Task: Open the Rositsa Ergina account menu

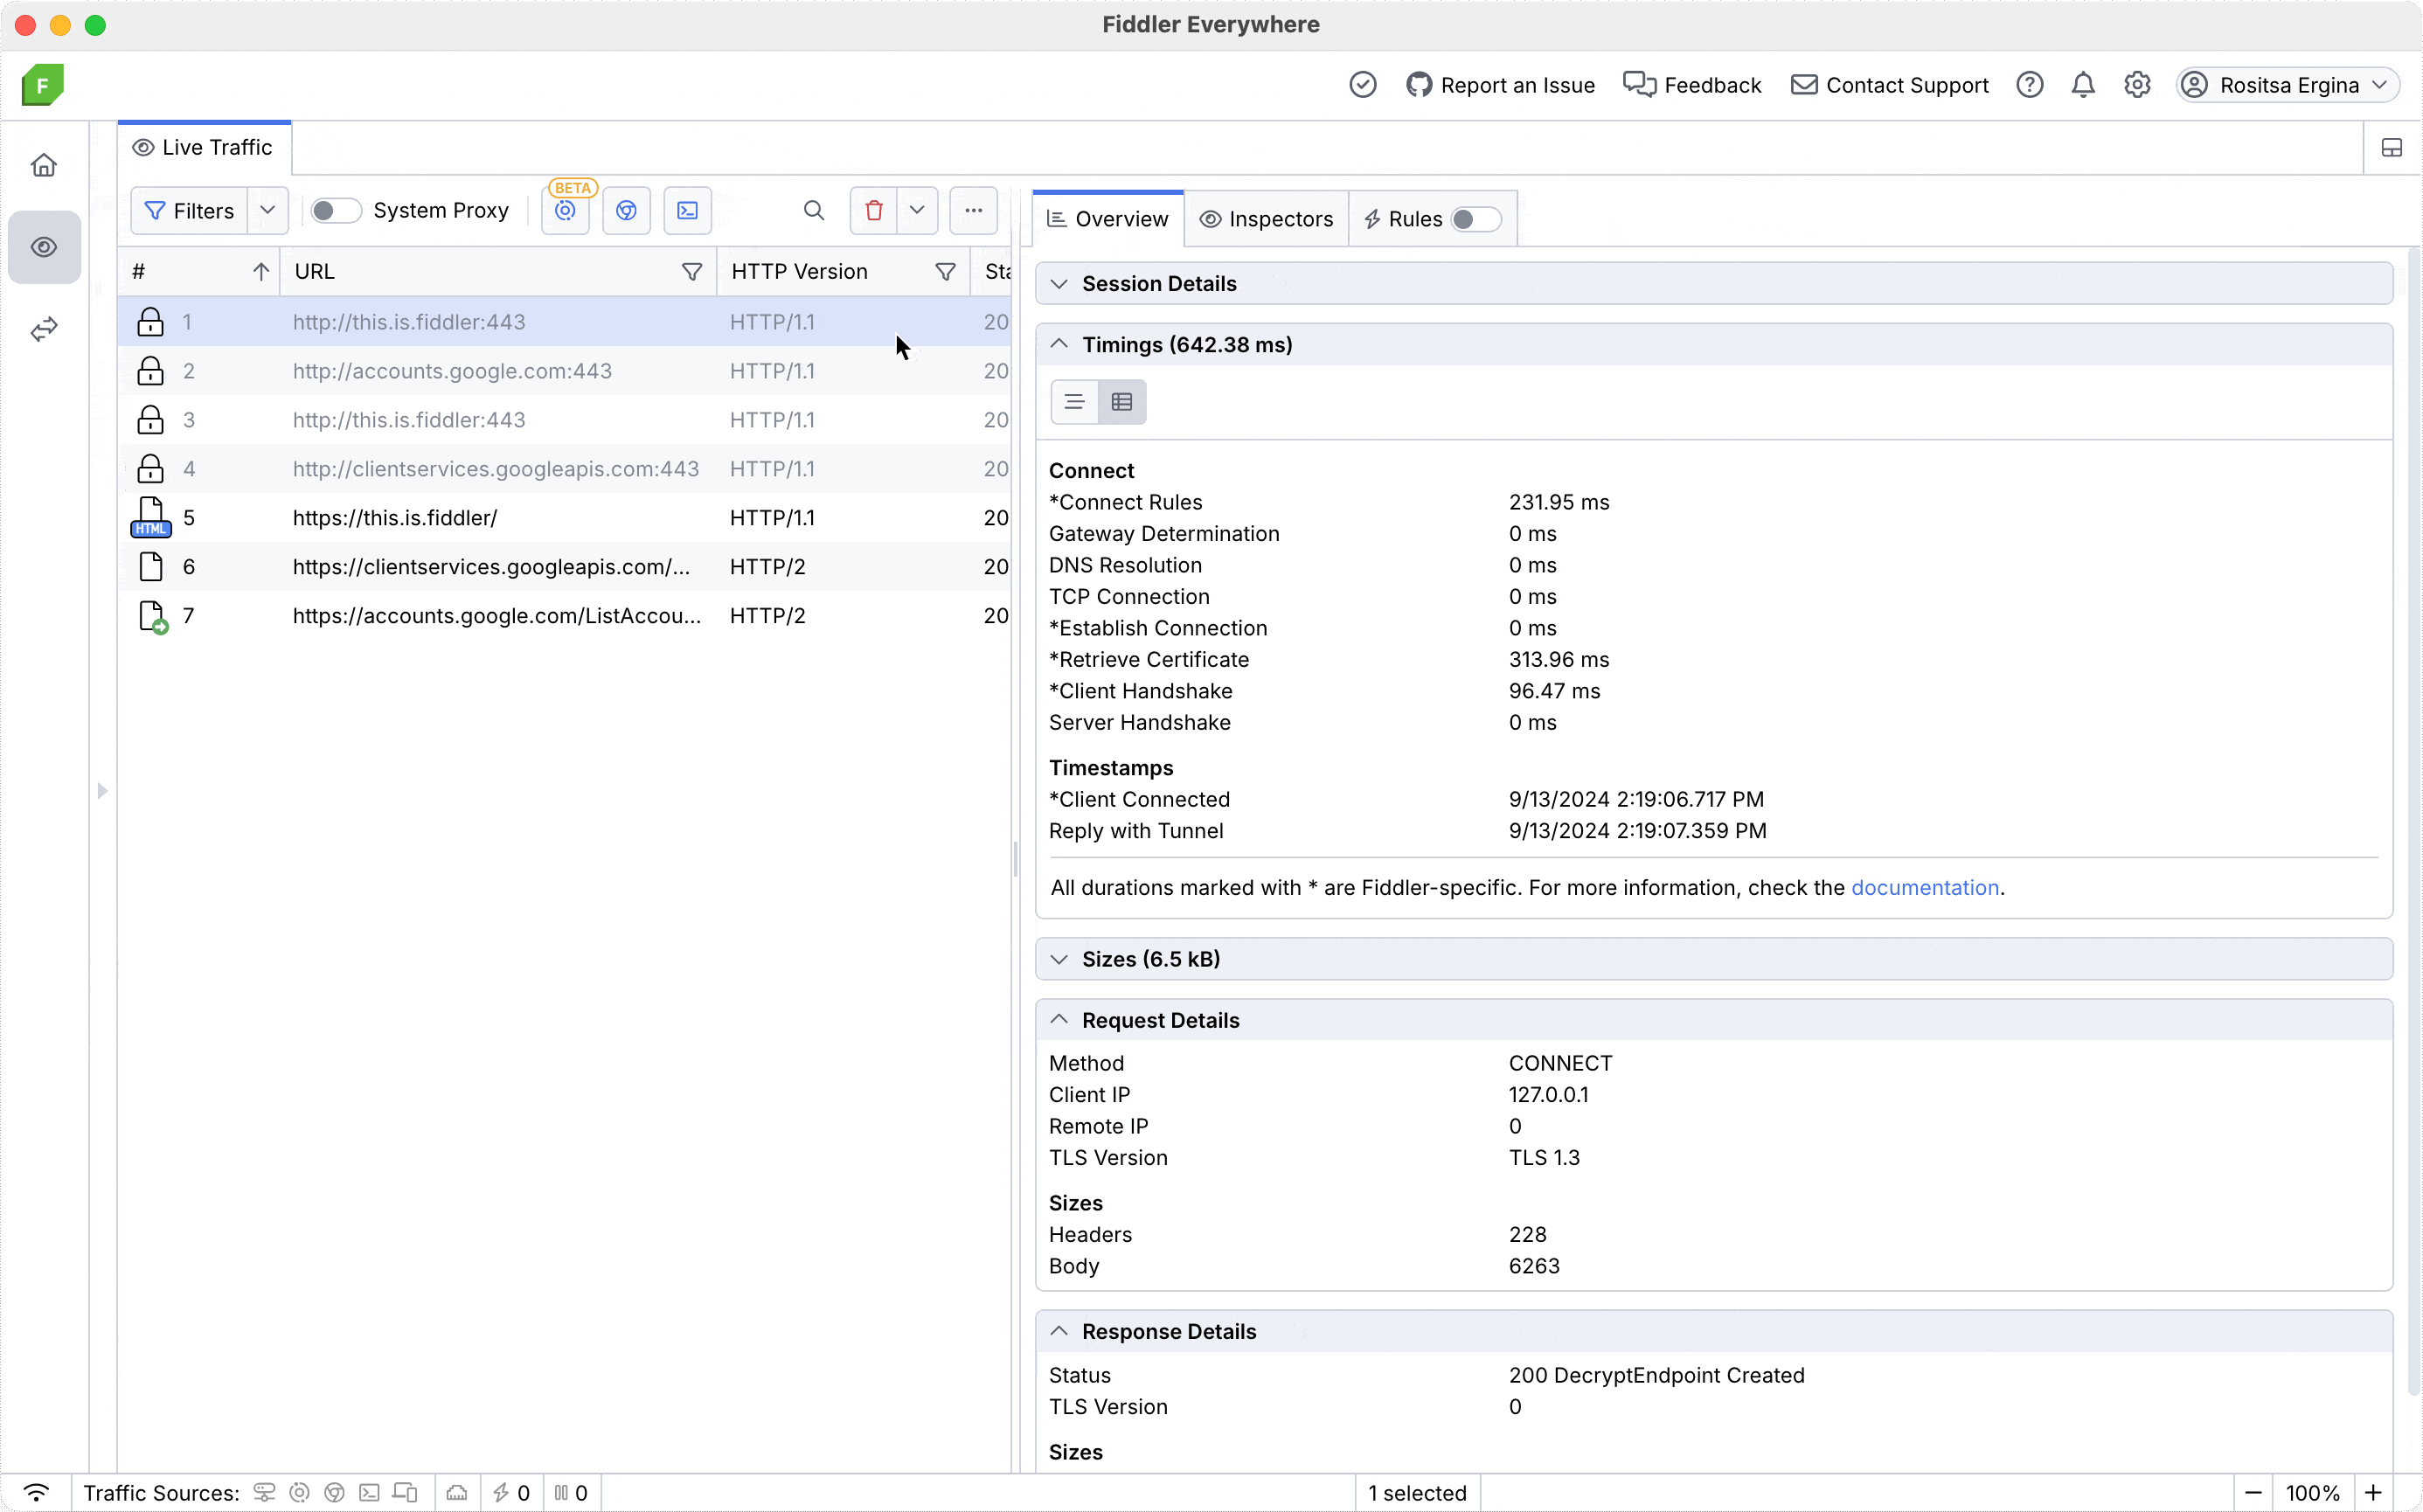Action: click(2287, 85)
